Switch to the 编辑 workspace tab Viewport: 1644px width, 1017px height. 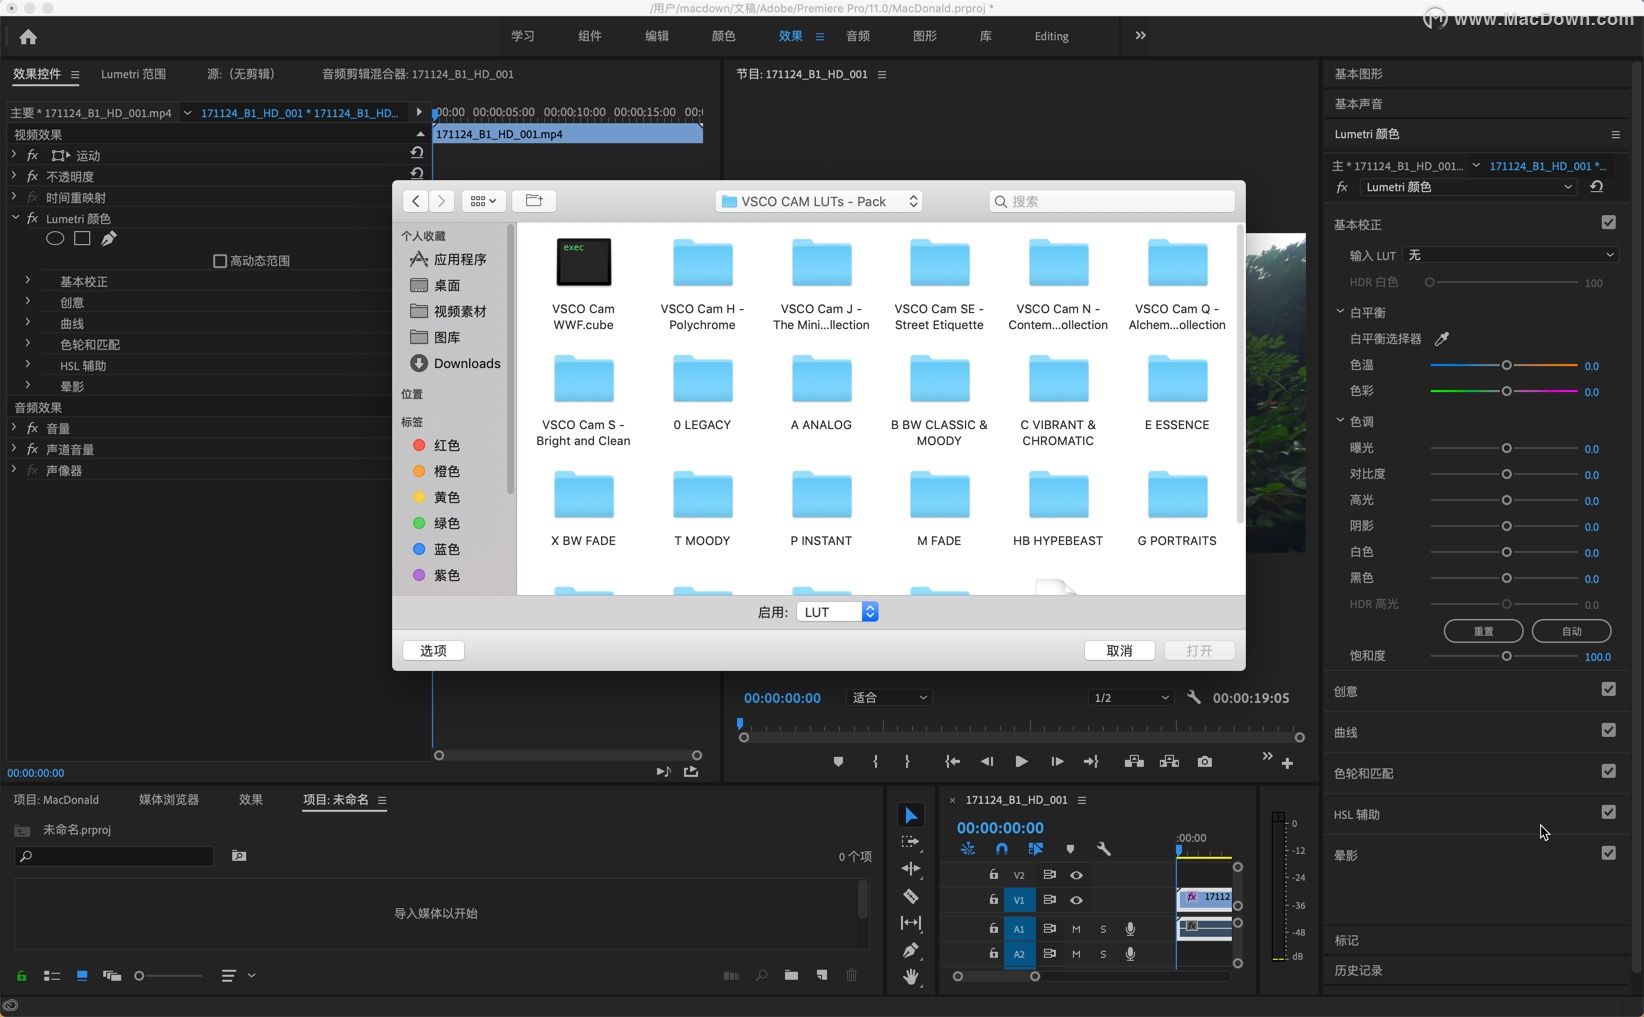pos(656,36)
